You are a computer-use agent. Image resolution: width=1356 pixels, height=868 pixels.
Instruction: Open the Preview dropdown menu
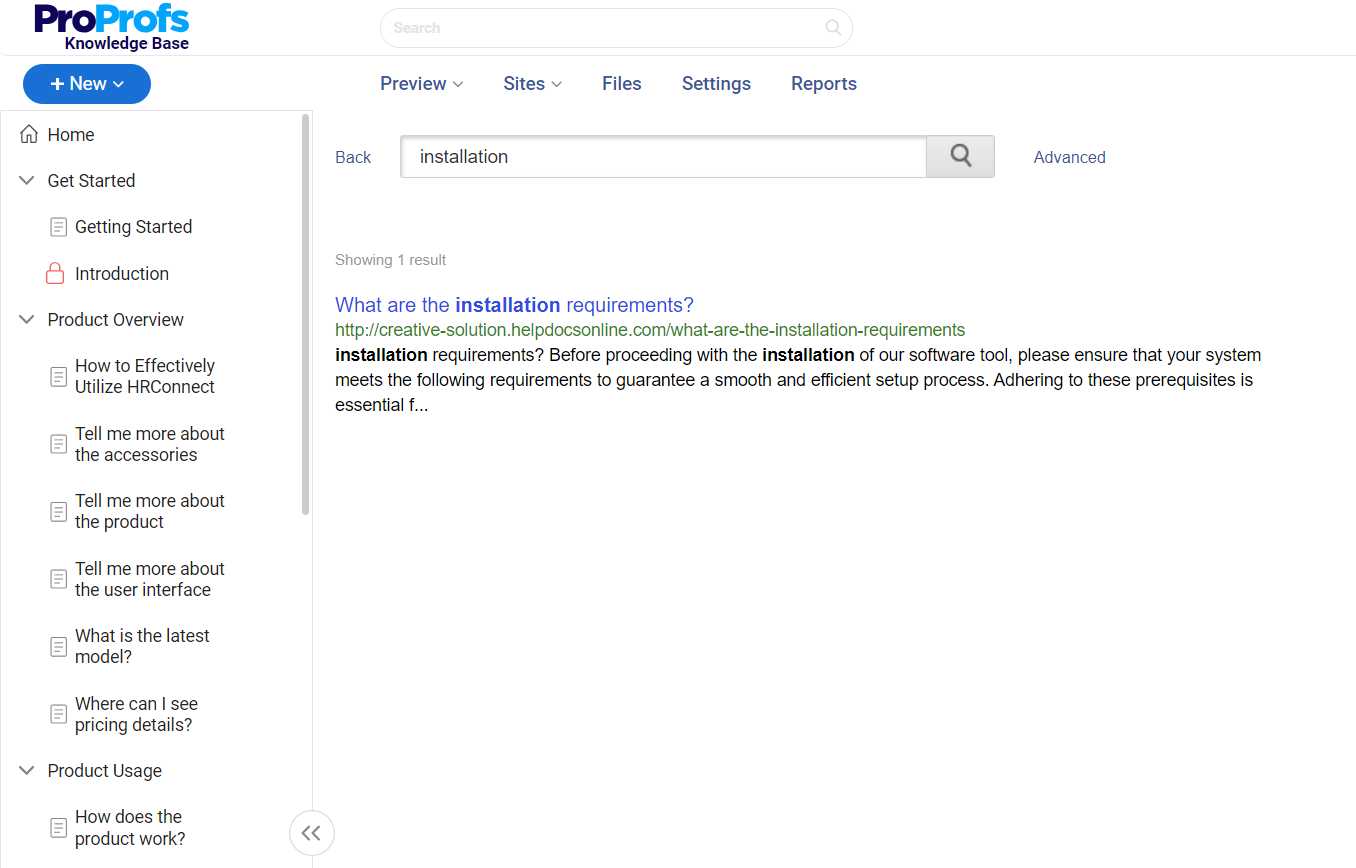[421, 84]
